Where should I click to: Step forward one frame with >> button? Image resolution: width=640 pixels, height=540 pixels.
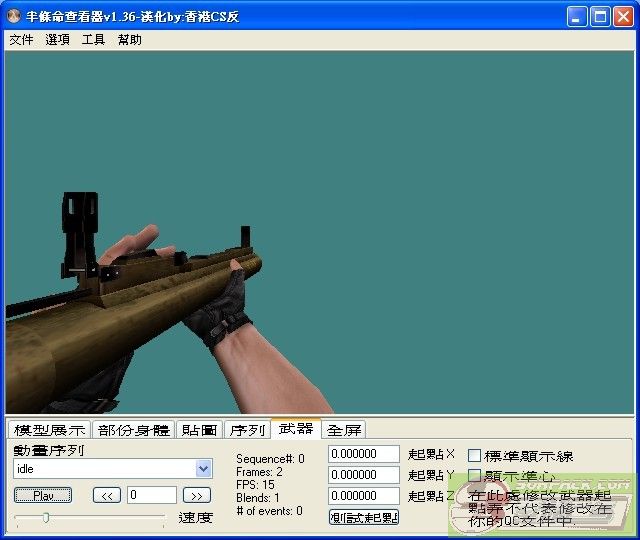(197, 496)
